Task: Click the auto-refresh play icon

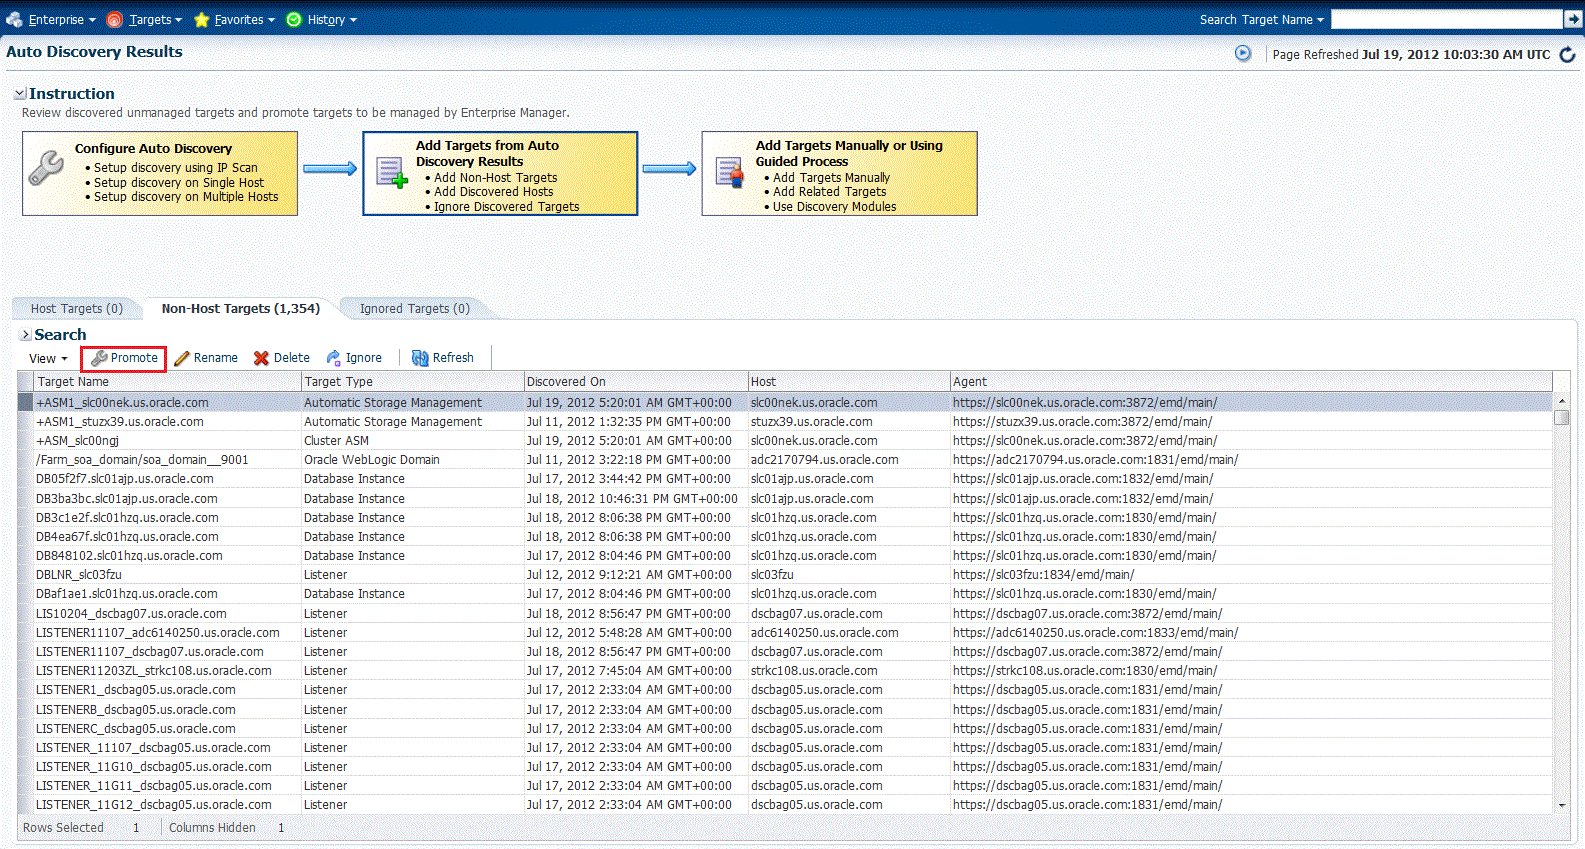Action: pyautogui.click(x=1243, y=53)
